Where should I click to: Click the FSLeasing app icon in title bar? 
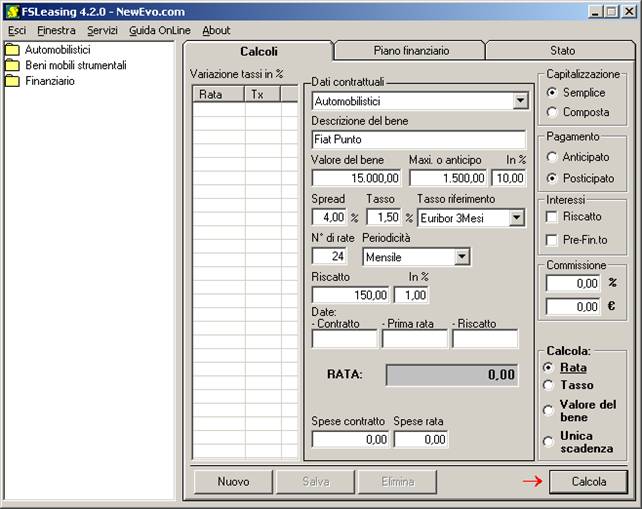(x=13, y=11)
